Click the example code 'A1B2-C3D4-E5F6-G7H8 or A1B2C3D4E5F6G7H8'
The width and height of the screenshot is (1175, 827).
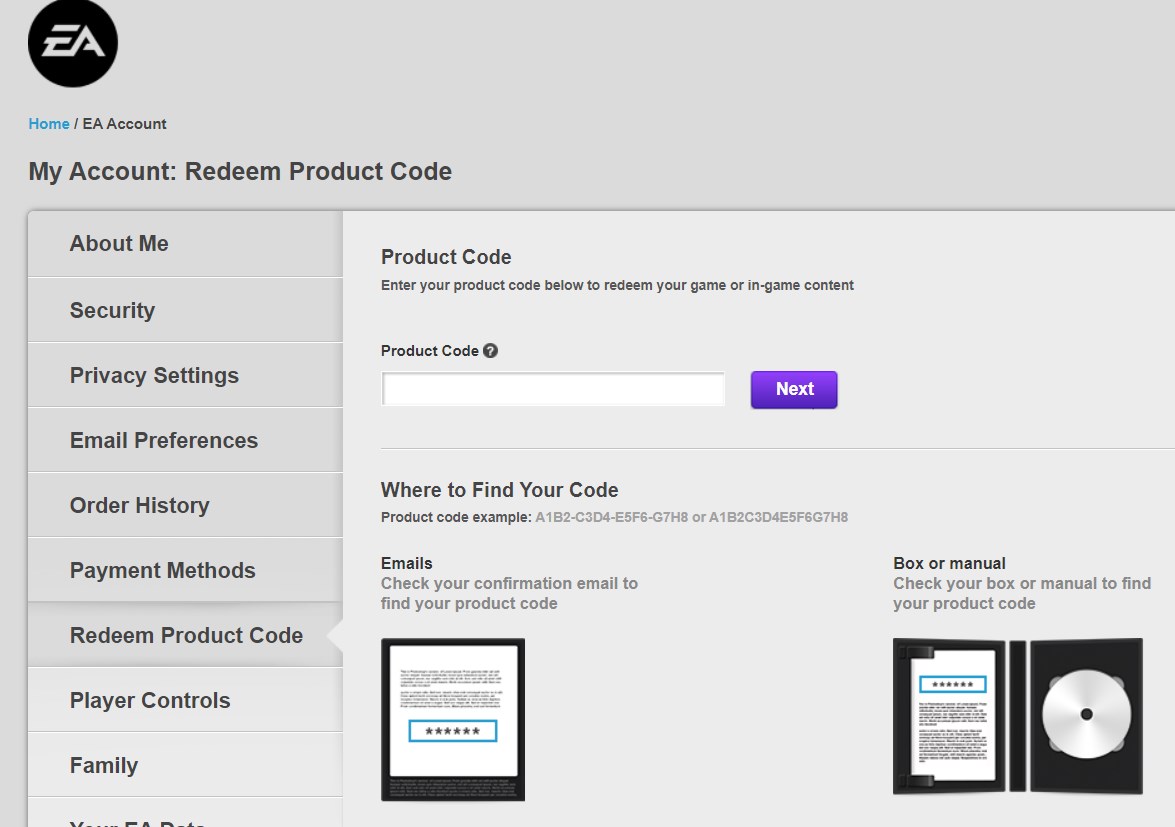coord(691,518)
